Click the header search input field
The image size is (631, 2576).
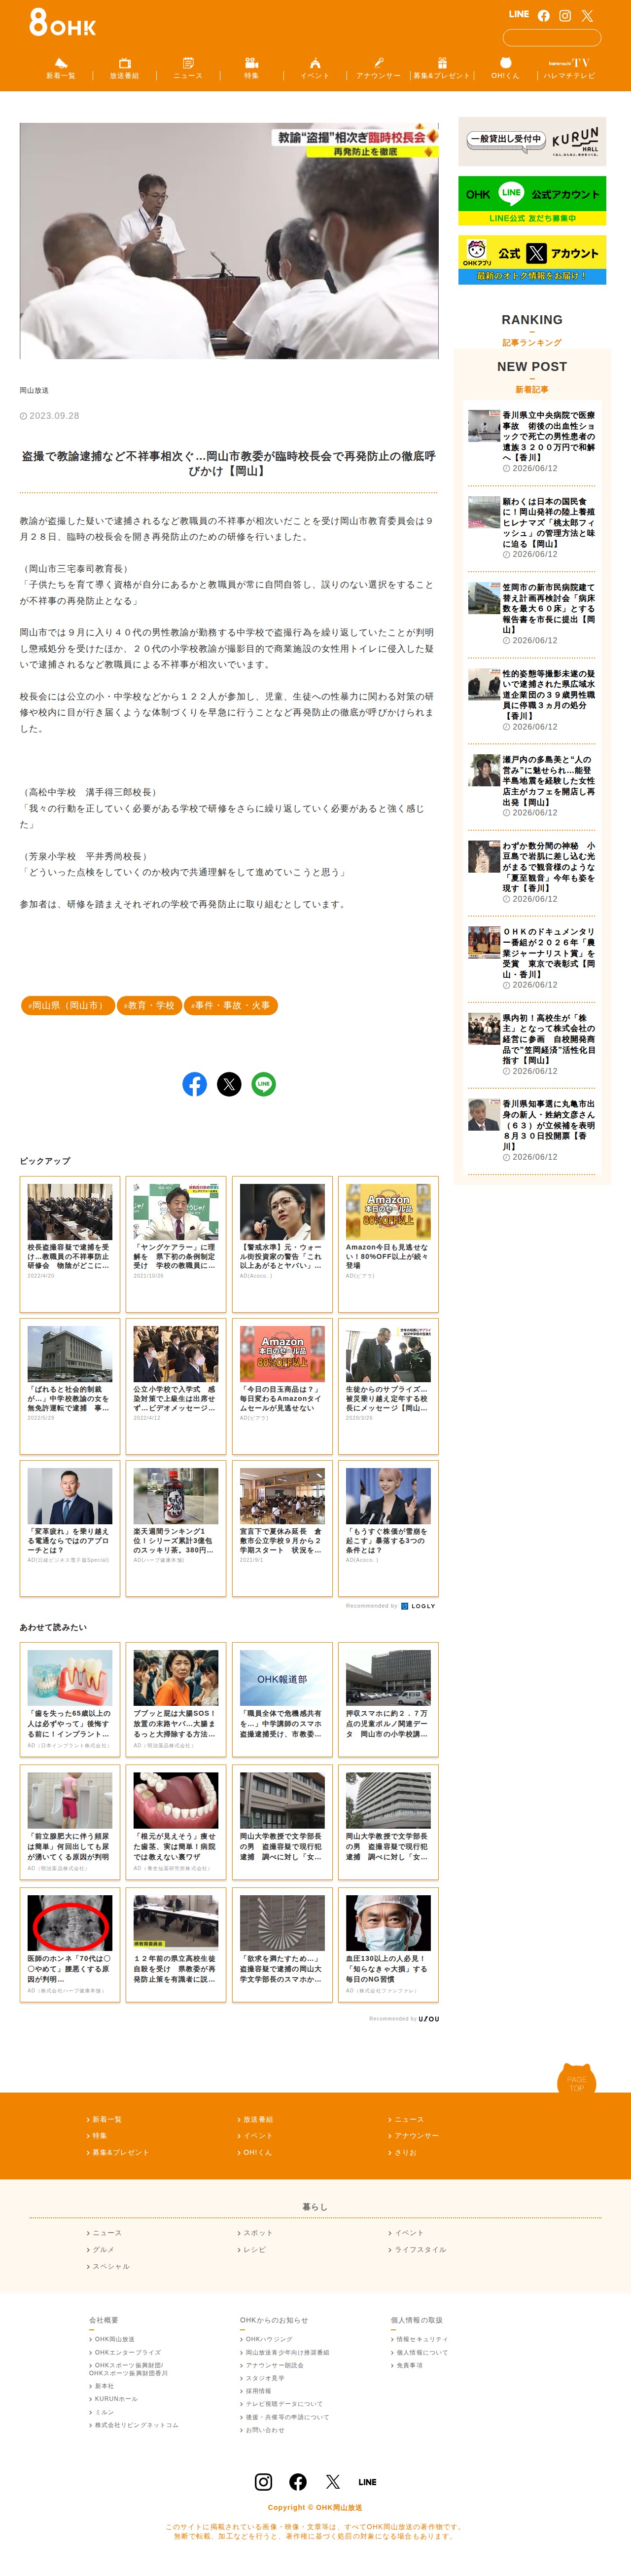[x=551, y=38]
